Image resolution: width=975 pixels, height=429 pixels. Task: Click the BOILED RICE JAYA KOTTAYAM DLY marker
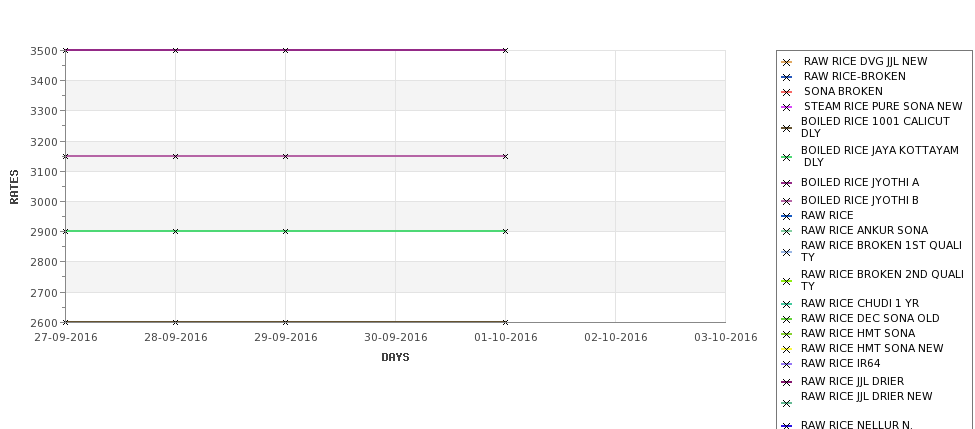[x=787, y=157]
